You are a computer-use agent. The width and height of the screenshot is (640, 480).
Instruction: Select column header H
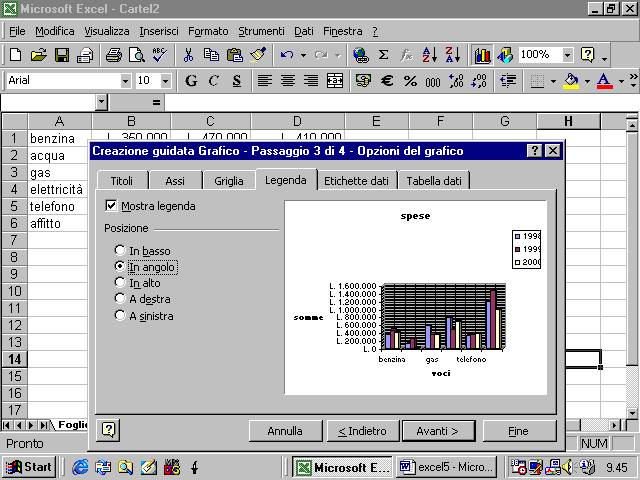(x=568, y=121)
